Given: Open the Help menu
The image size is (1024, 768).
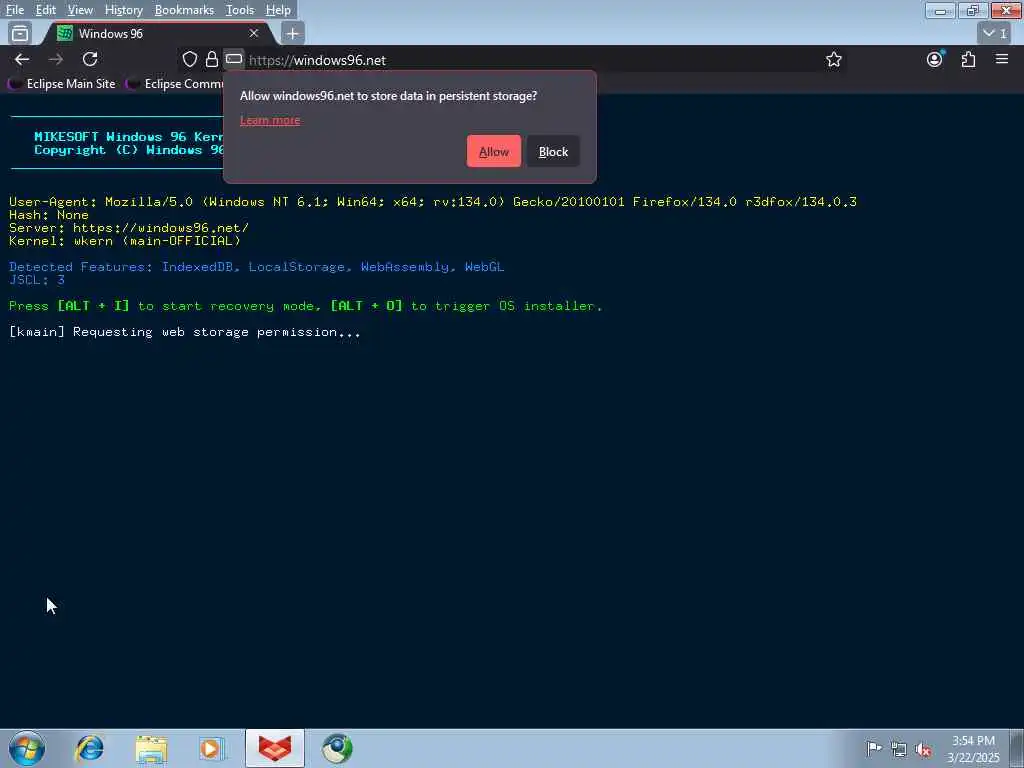Looking at the screenshot, I should [x=278, y=10].
